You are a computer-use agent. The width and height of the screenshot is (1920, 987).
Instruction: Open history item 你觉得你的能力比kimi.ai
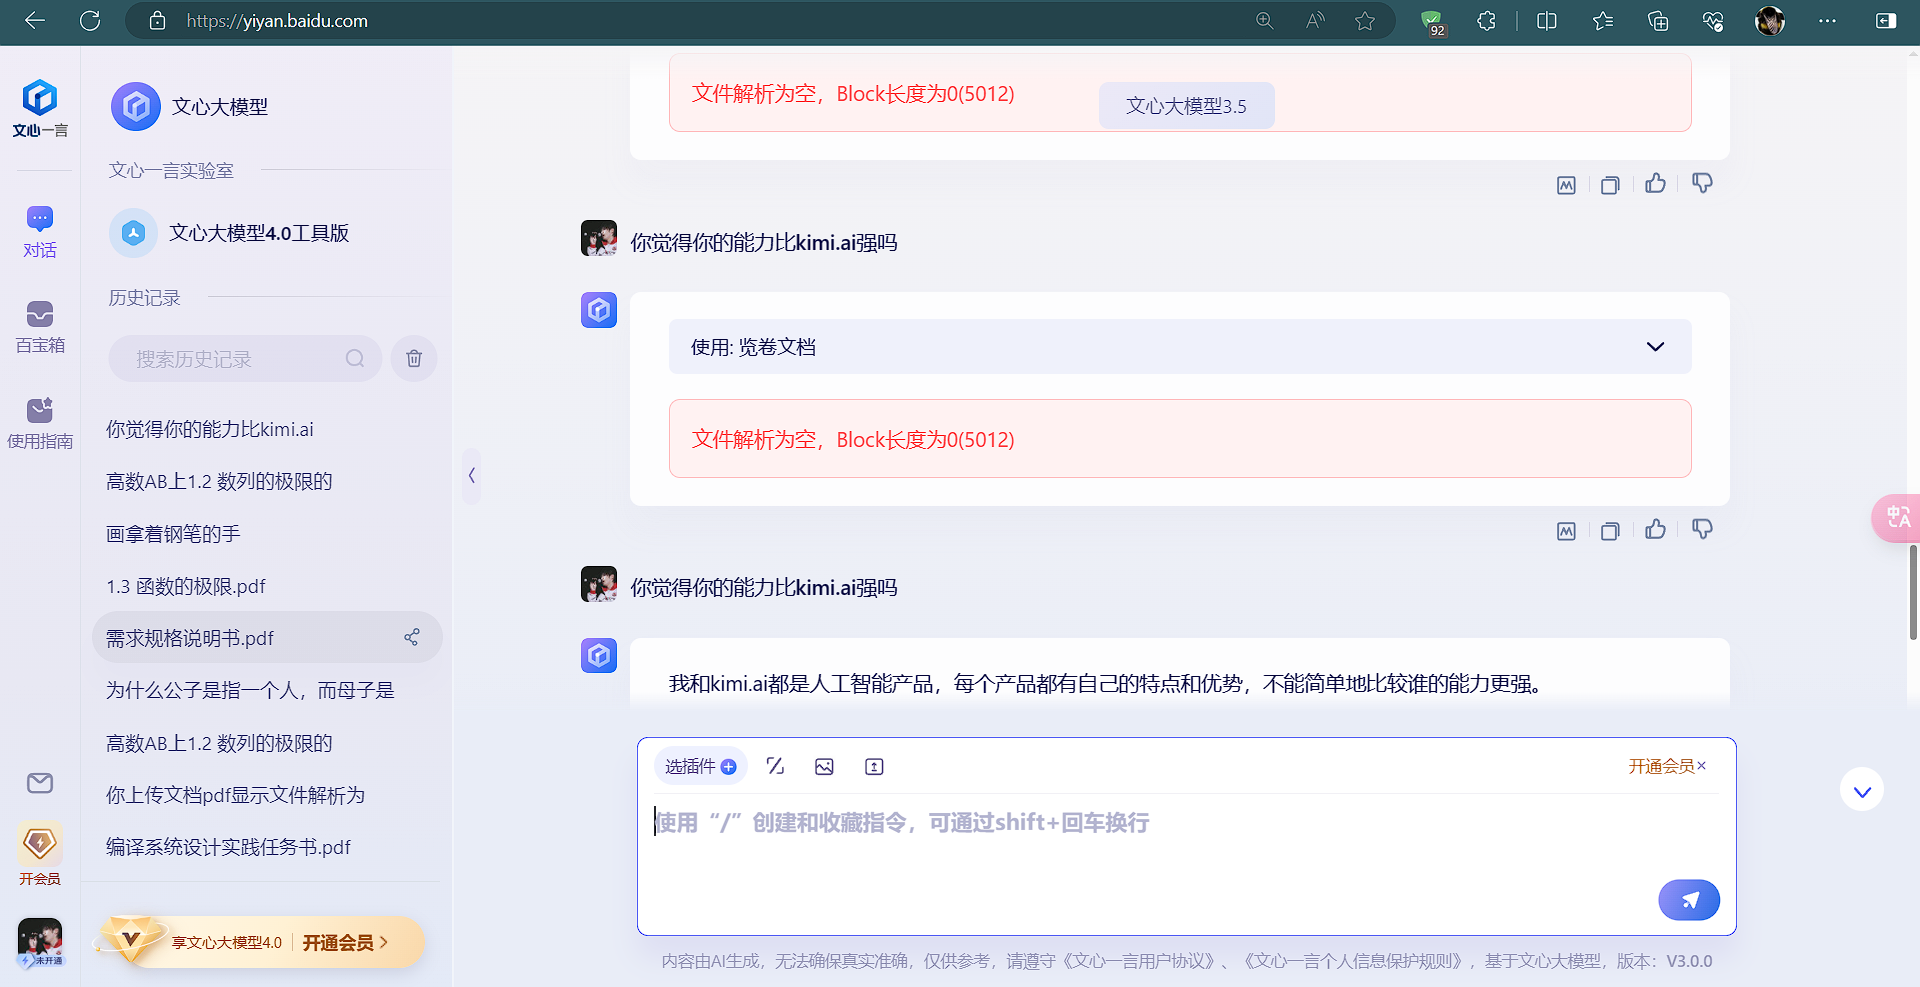(210, 429)
